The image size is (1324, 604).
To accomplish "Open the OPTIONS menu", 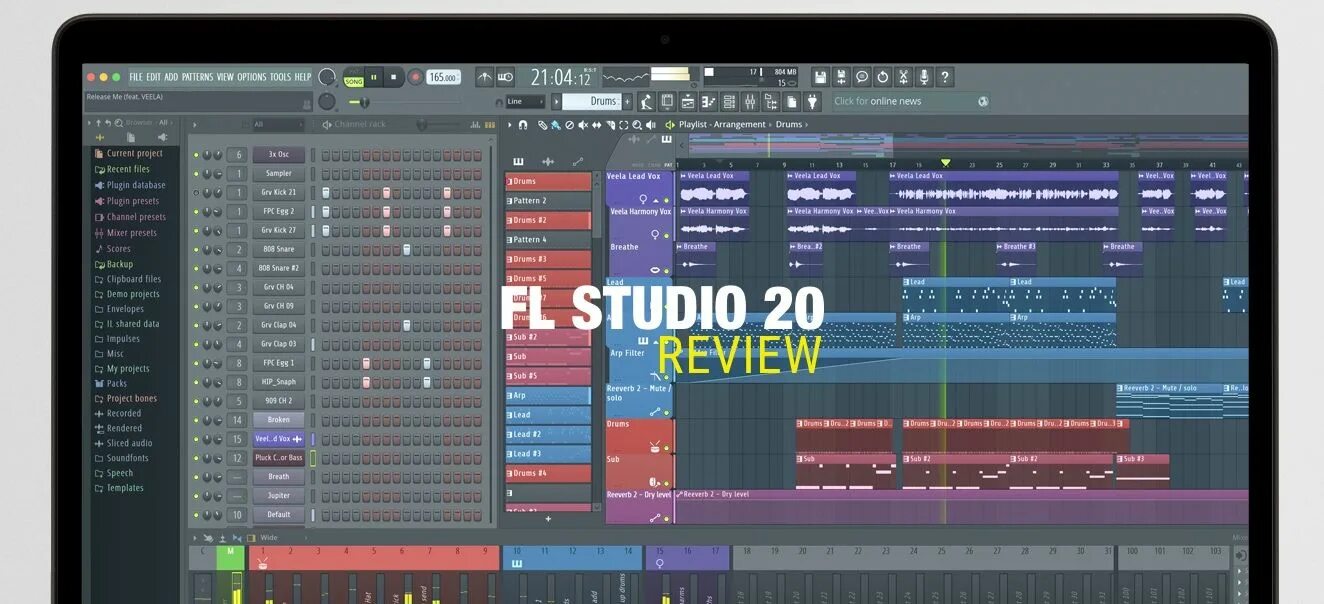I will (x=252, y=77).
